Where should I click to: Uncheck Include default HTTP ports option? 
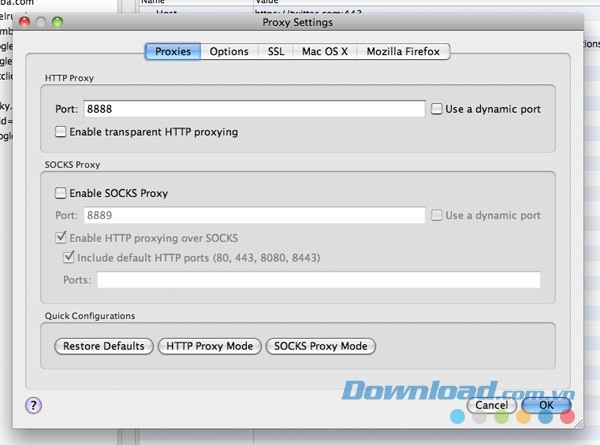[70, 258]
